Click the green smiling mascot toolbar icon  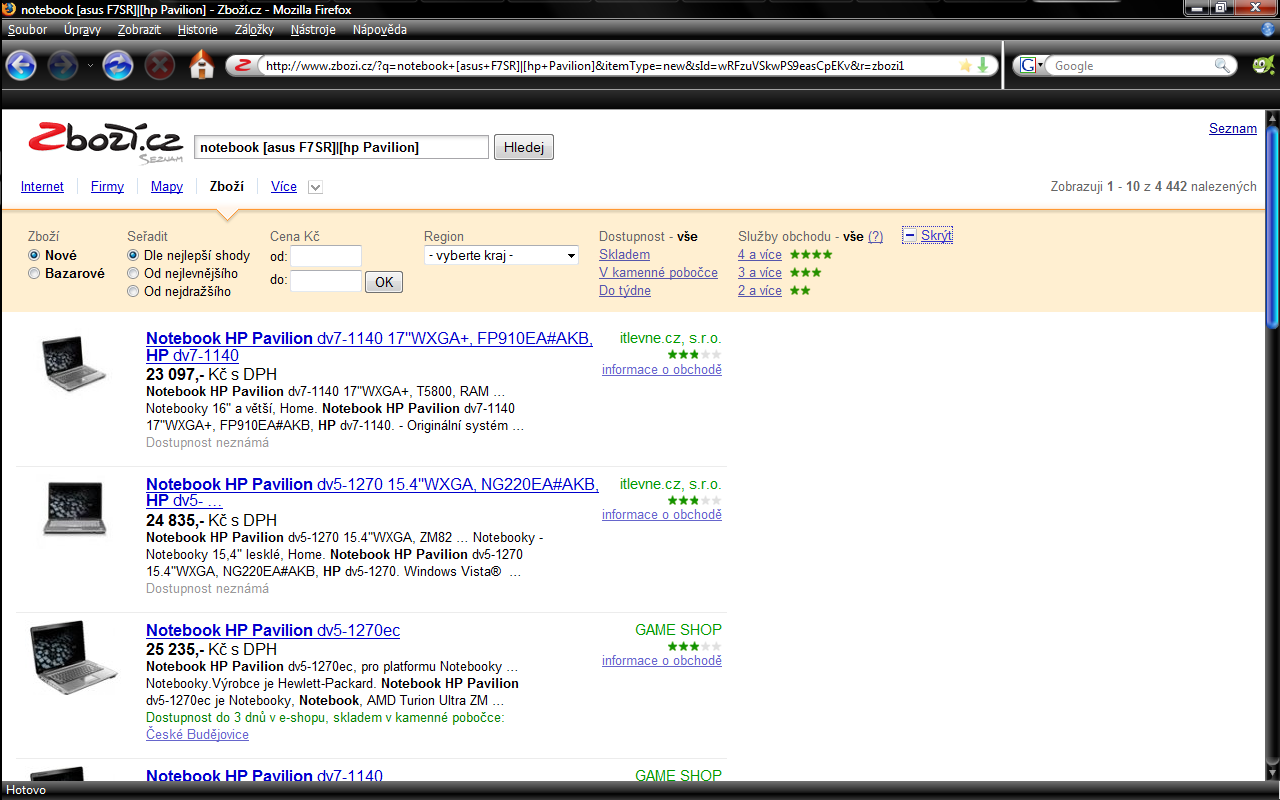(x=1263, y=66)
